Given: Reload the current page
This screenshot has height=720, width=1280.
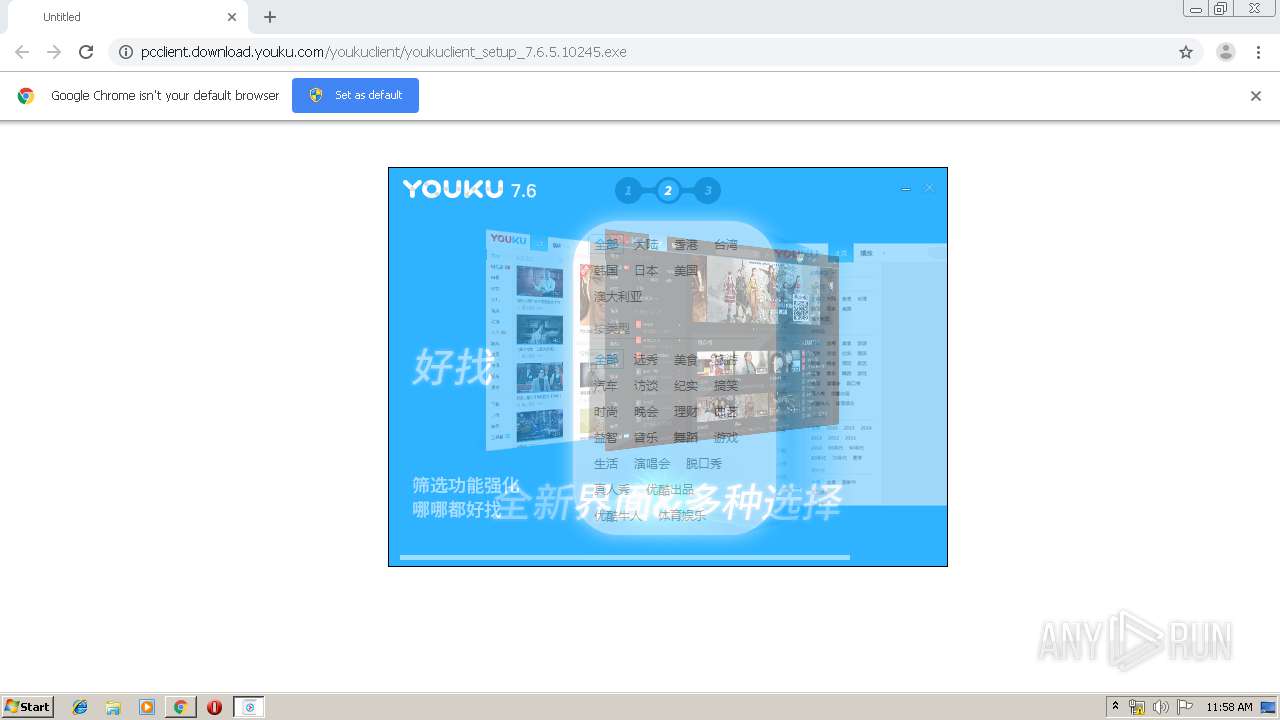Looking at the screenshot, I should point(86,52).
